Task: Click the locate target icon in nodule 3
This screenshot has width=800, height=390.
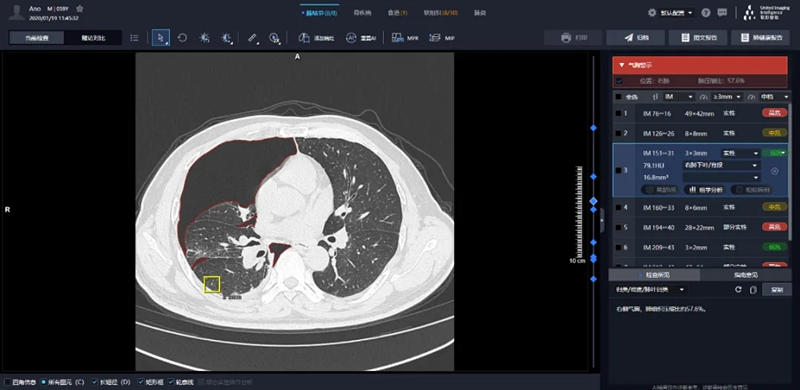Action: [x=774, y=172]
